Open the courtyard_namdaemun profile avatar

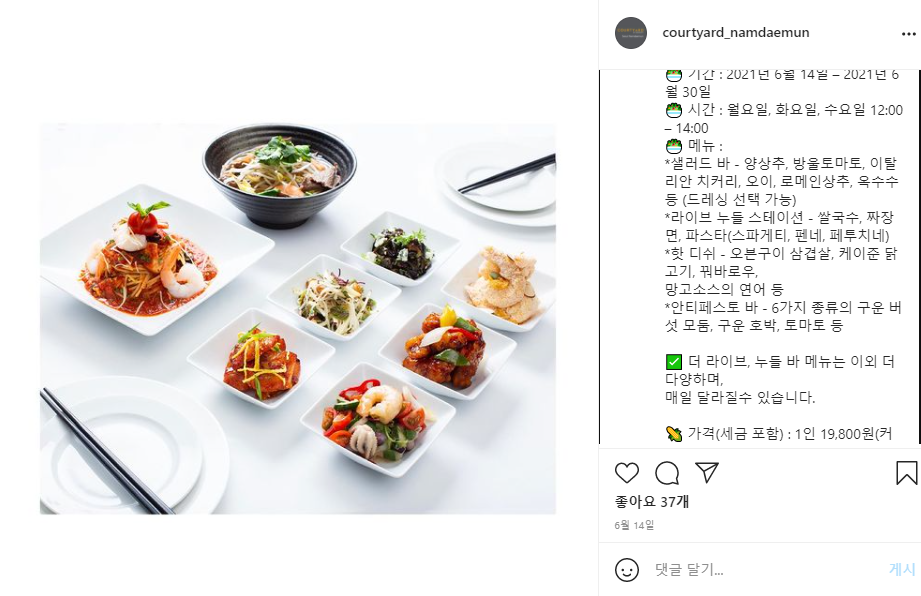coord(631,33)
